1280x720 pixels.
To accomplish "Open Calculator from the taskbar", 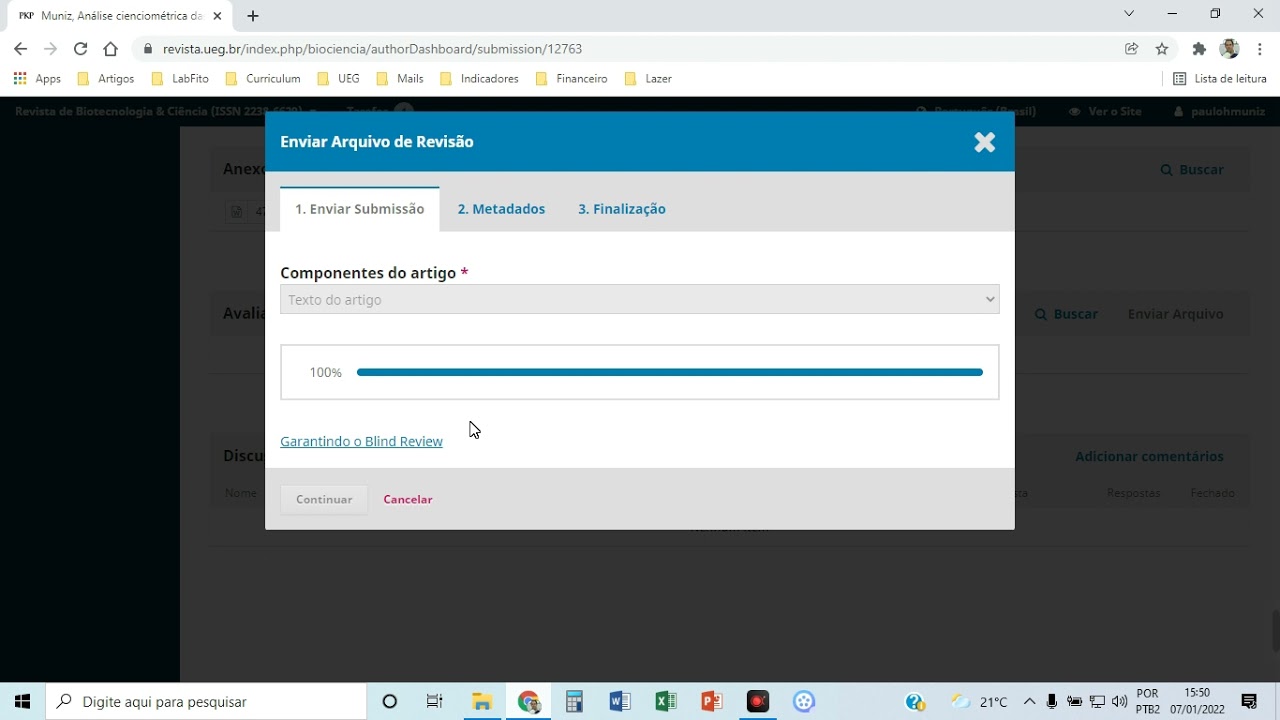I will pos(574,702).
